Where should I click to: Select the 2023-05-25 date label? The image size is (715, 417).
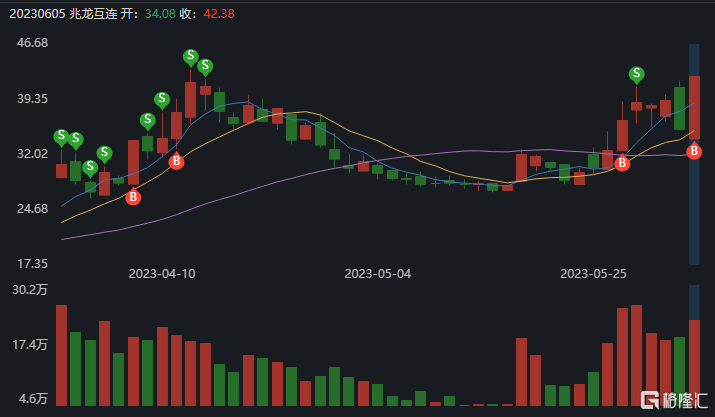point(594,273)
